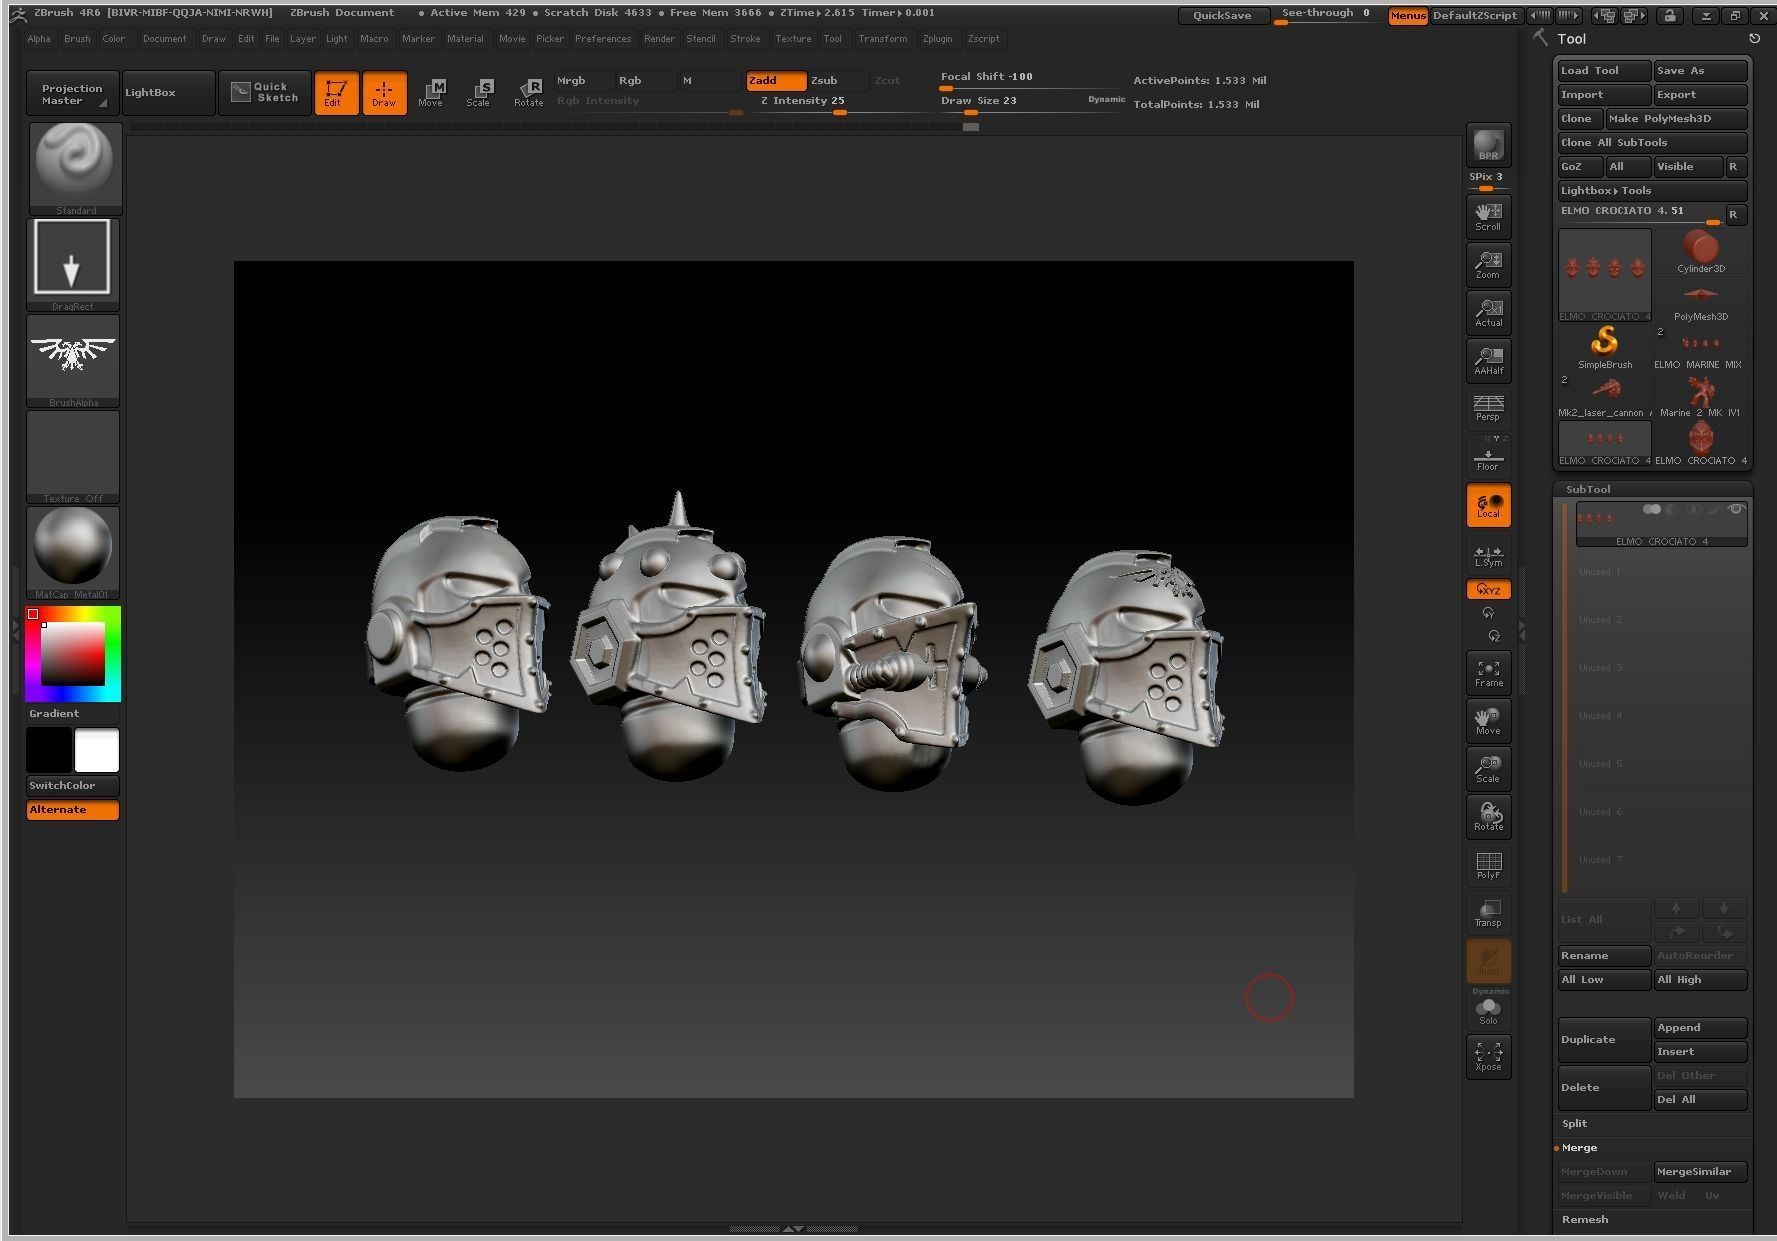Viewport: 1777px width, 1241px height.
Task: Toggle XYZ rotation mode
Action: 1488,590
